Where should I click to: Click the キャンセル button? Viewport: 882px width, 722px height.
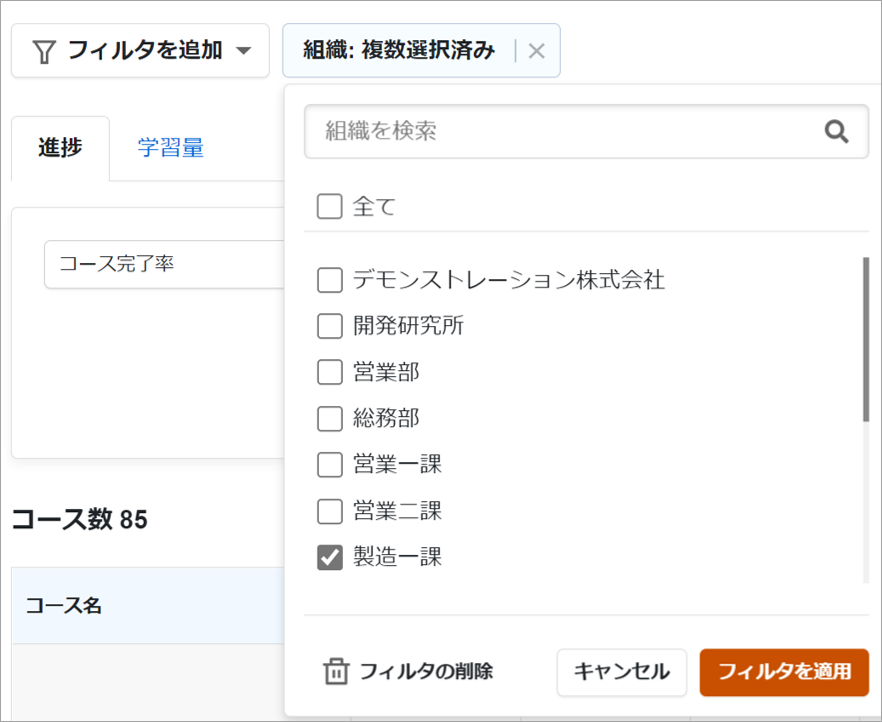622,672
